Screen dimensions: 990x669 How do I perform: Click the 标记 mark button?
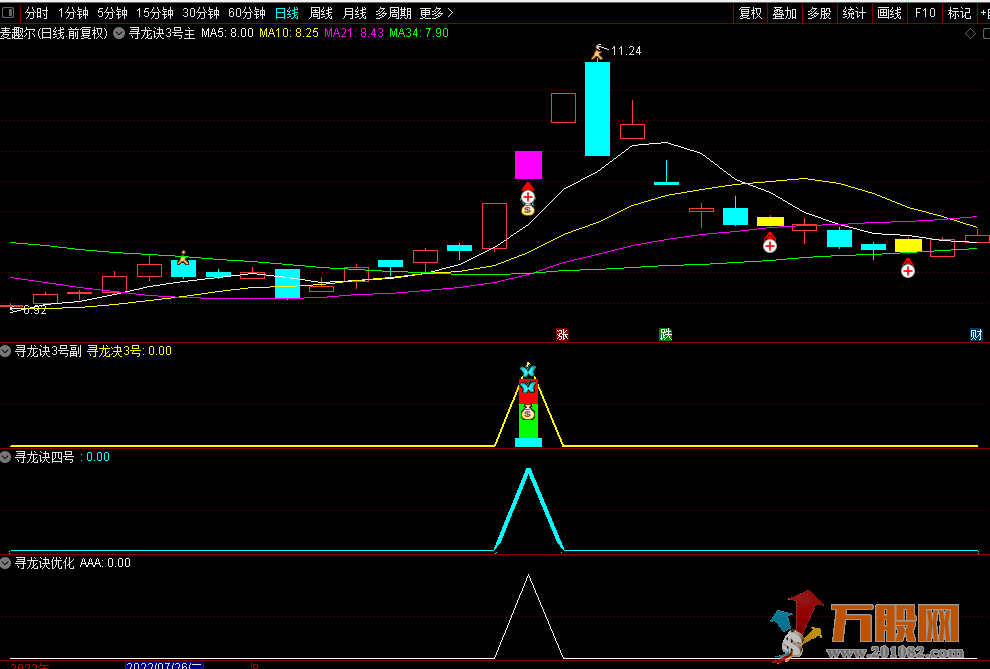pos(959,13)
